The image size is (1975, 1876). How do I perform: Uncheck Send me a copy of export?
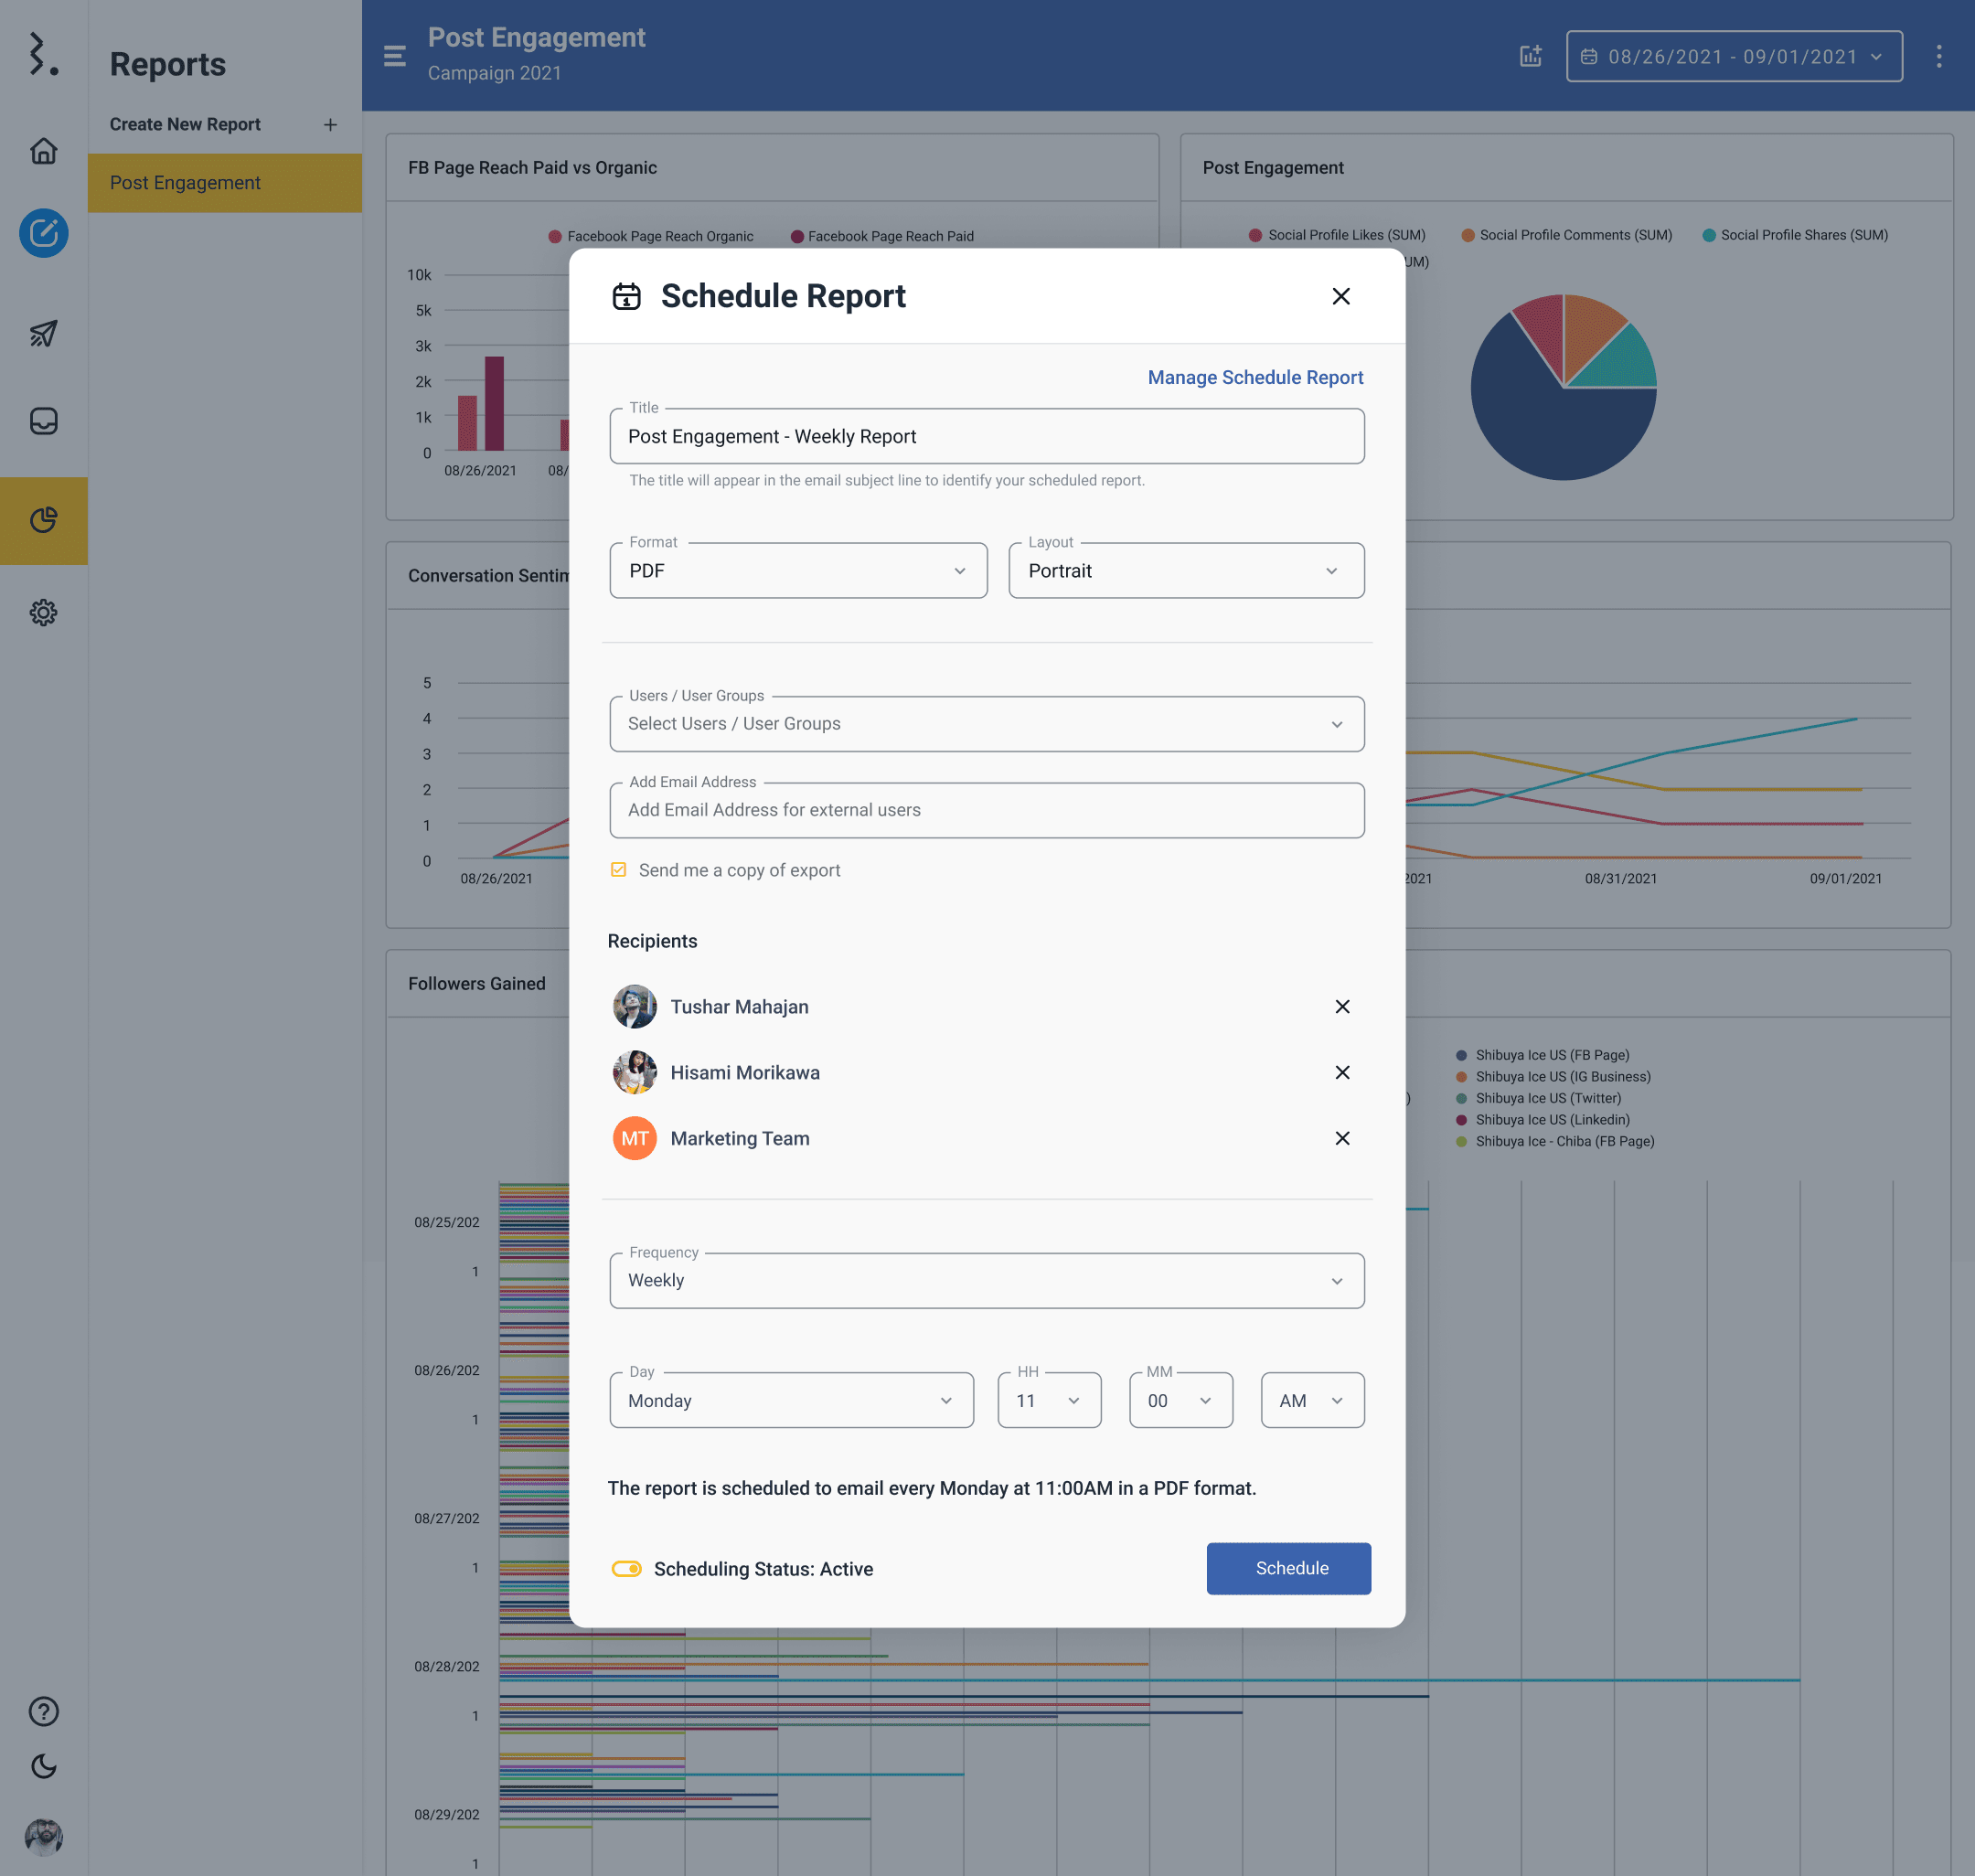point(618,870)
